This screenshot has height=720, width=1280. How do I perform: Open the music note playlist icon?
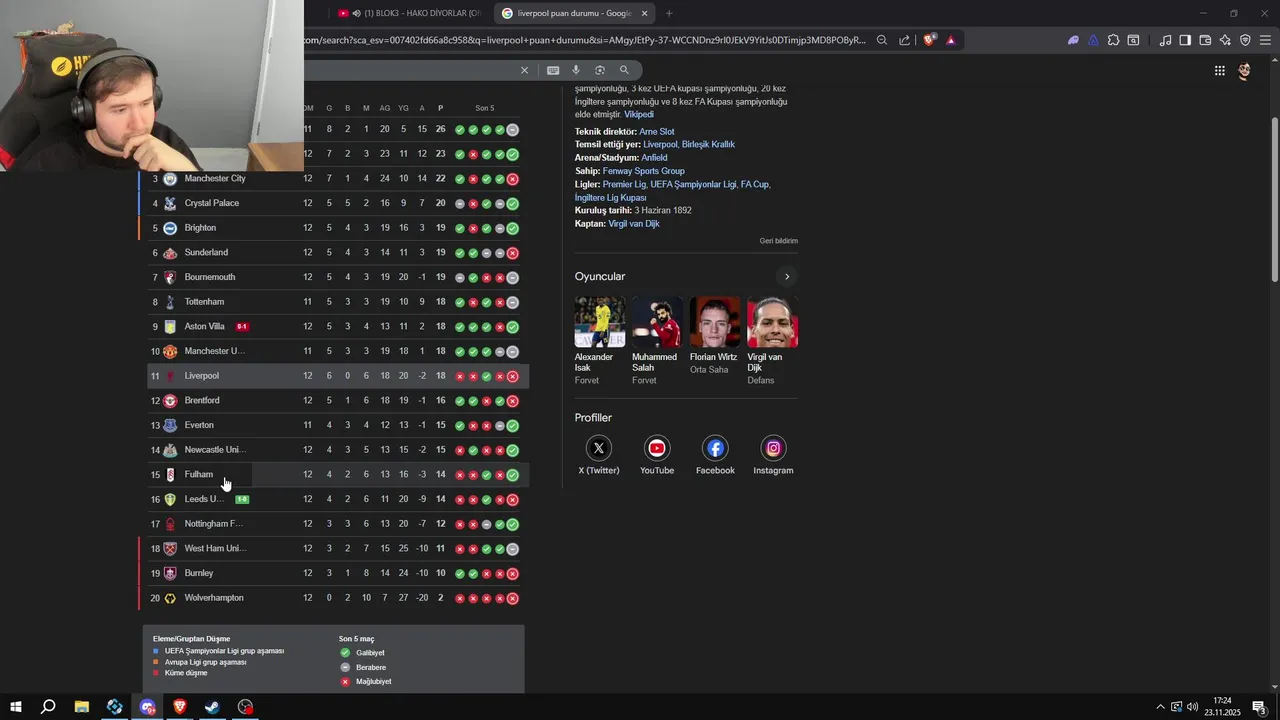click(x=1165, y=41)
